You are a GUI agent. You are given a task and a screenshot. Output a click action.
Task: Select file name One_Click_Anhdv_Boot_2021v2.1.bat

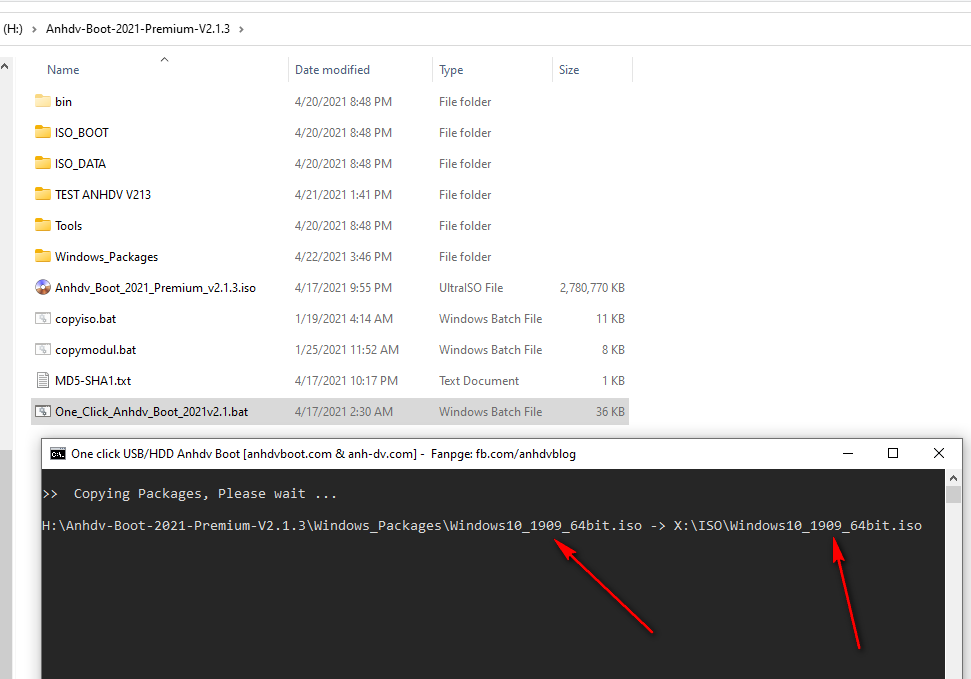pyautogui.click(x=152, y=411)
